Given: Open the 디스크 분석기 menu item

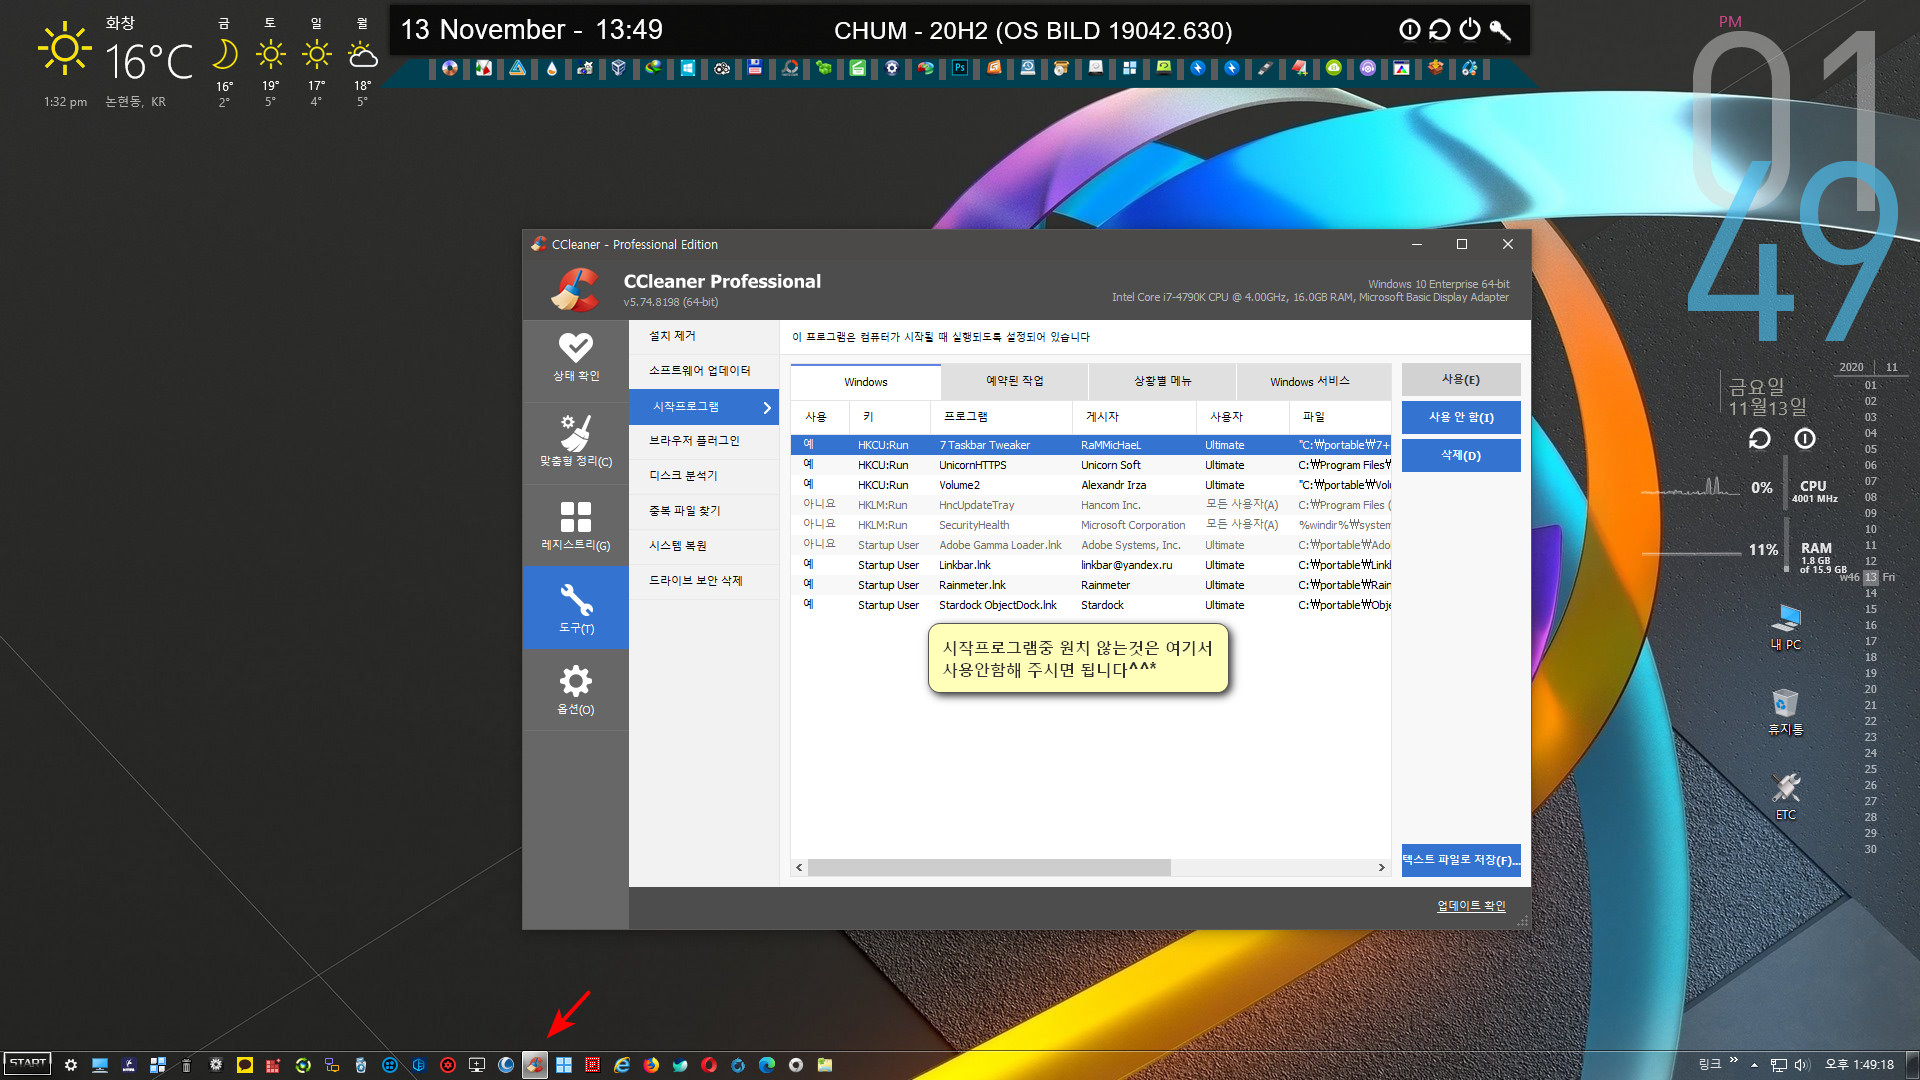Looking at the screenshot, I should click(x=704, y=476).
